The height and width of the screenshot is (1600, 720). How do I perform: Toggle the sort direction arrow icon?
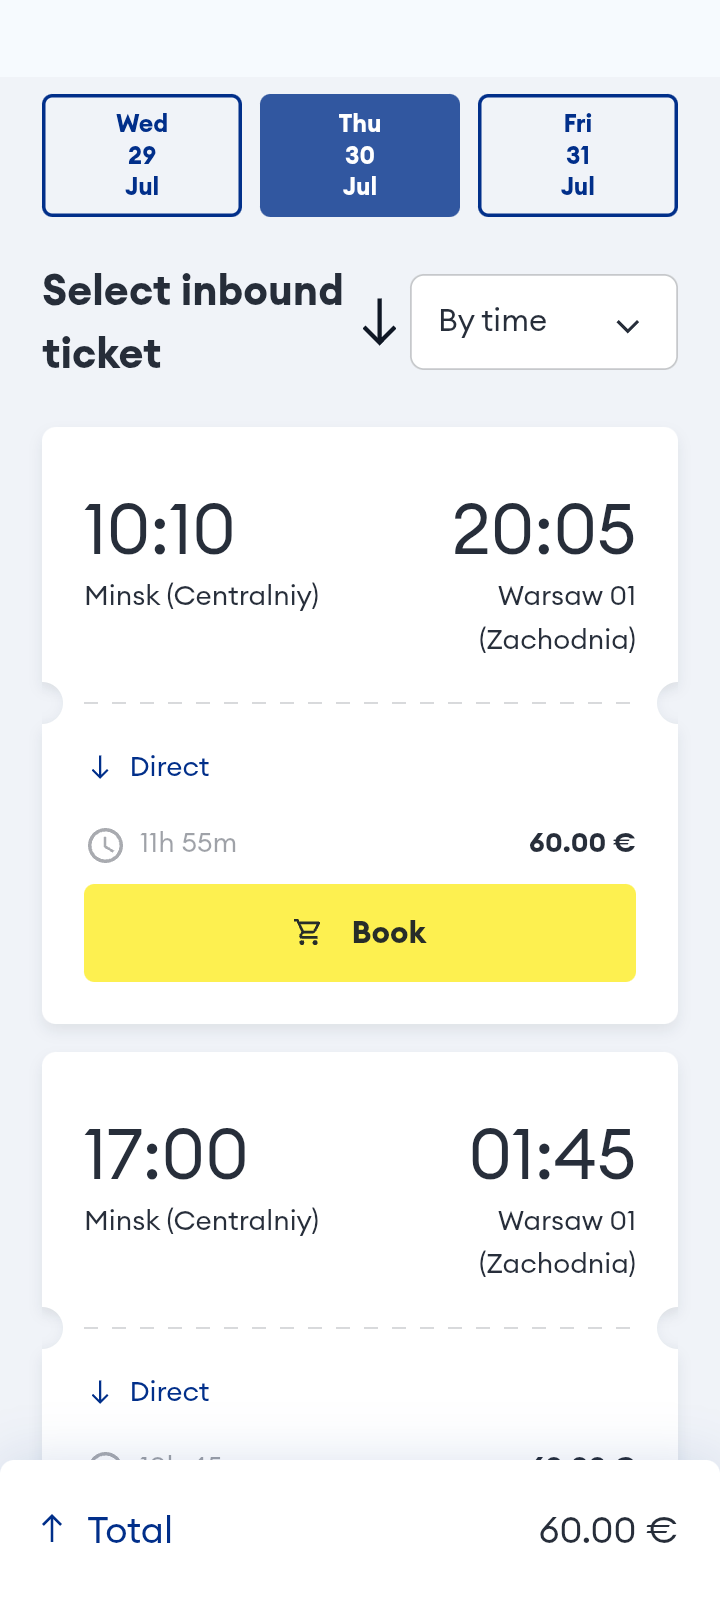(379, 323)
